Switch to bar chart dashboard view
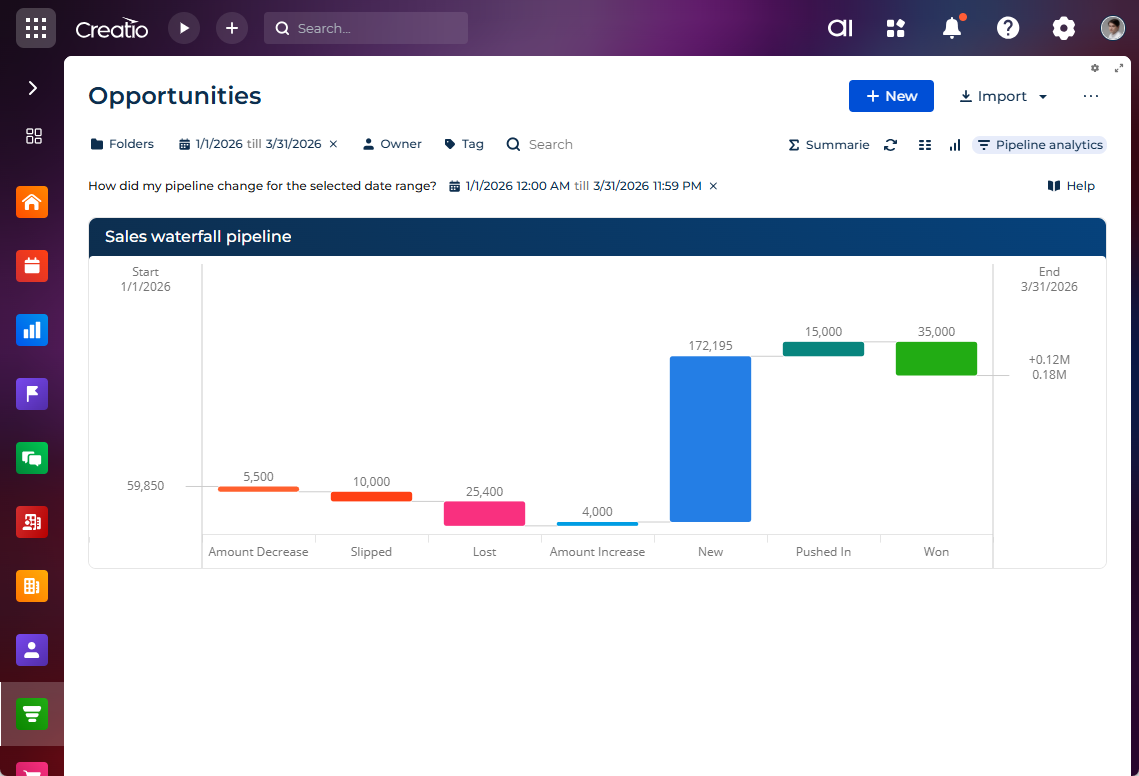The width and height of the screenshot is (1139, 776). pos(955,145)
